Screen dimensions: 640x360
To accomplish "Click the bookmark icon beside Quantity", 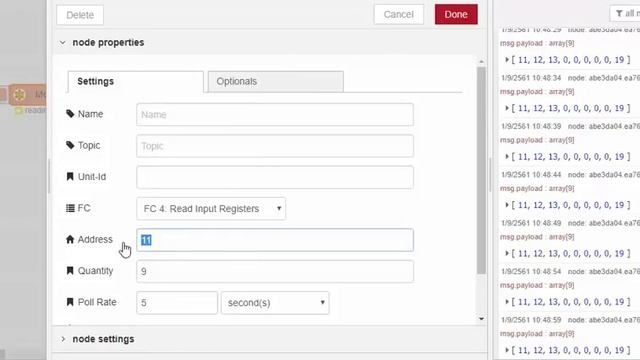I will point(70,271).
